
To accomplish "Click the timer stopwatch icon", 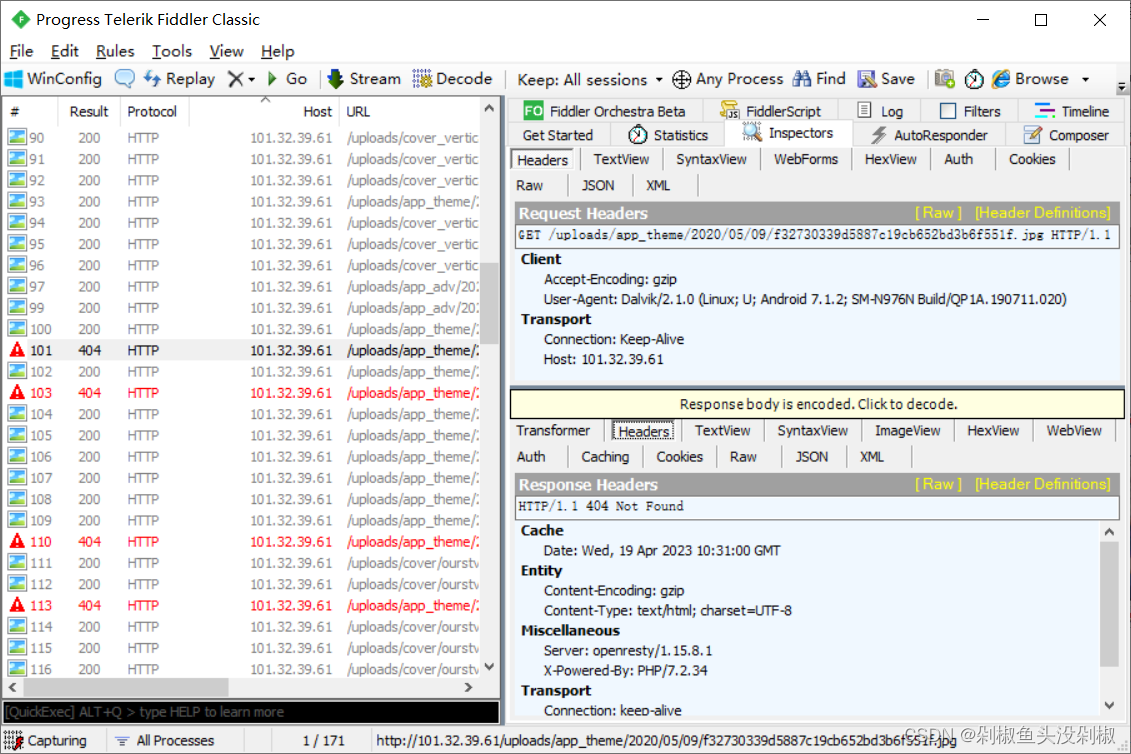I will 974,79.
